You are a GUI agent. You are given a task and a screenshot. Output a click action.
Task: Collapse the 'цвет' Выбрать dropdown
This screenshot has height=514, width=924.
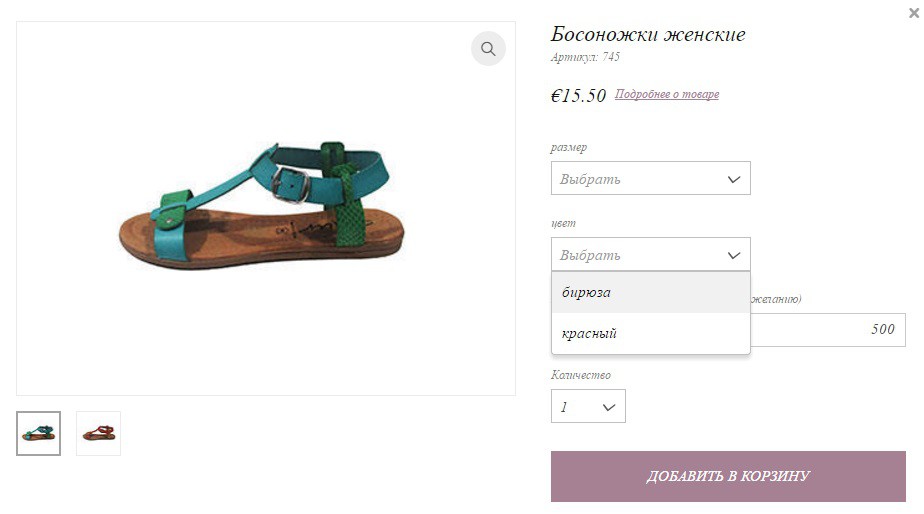coord(651,254)
